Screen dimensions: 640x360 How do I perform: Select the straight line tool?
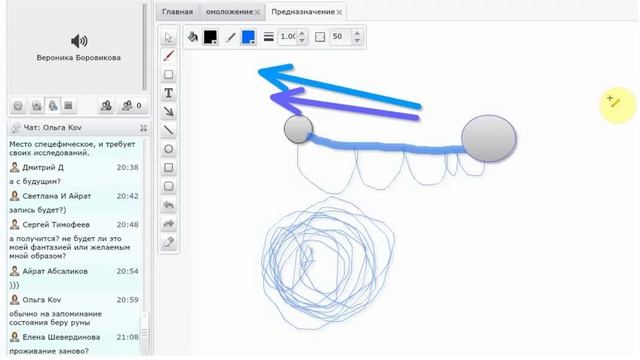coord(169,130)
